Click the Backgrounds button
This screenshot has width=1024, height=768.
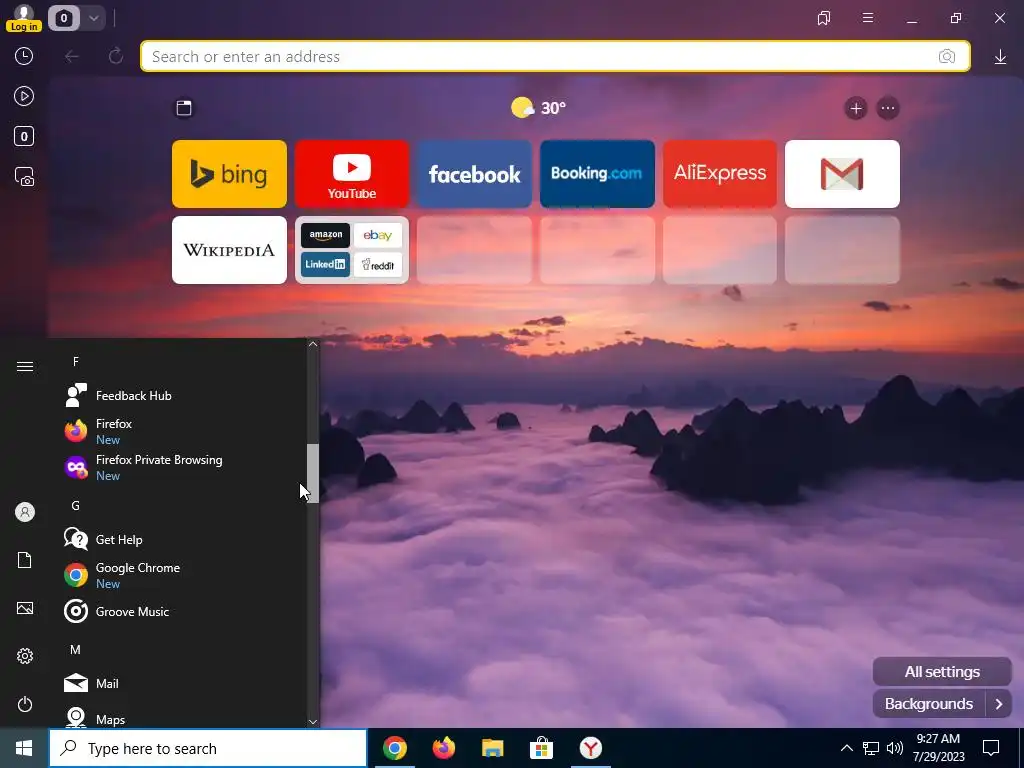tap(928, 704)
